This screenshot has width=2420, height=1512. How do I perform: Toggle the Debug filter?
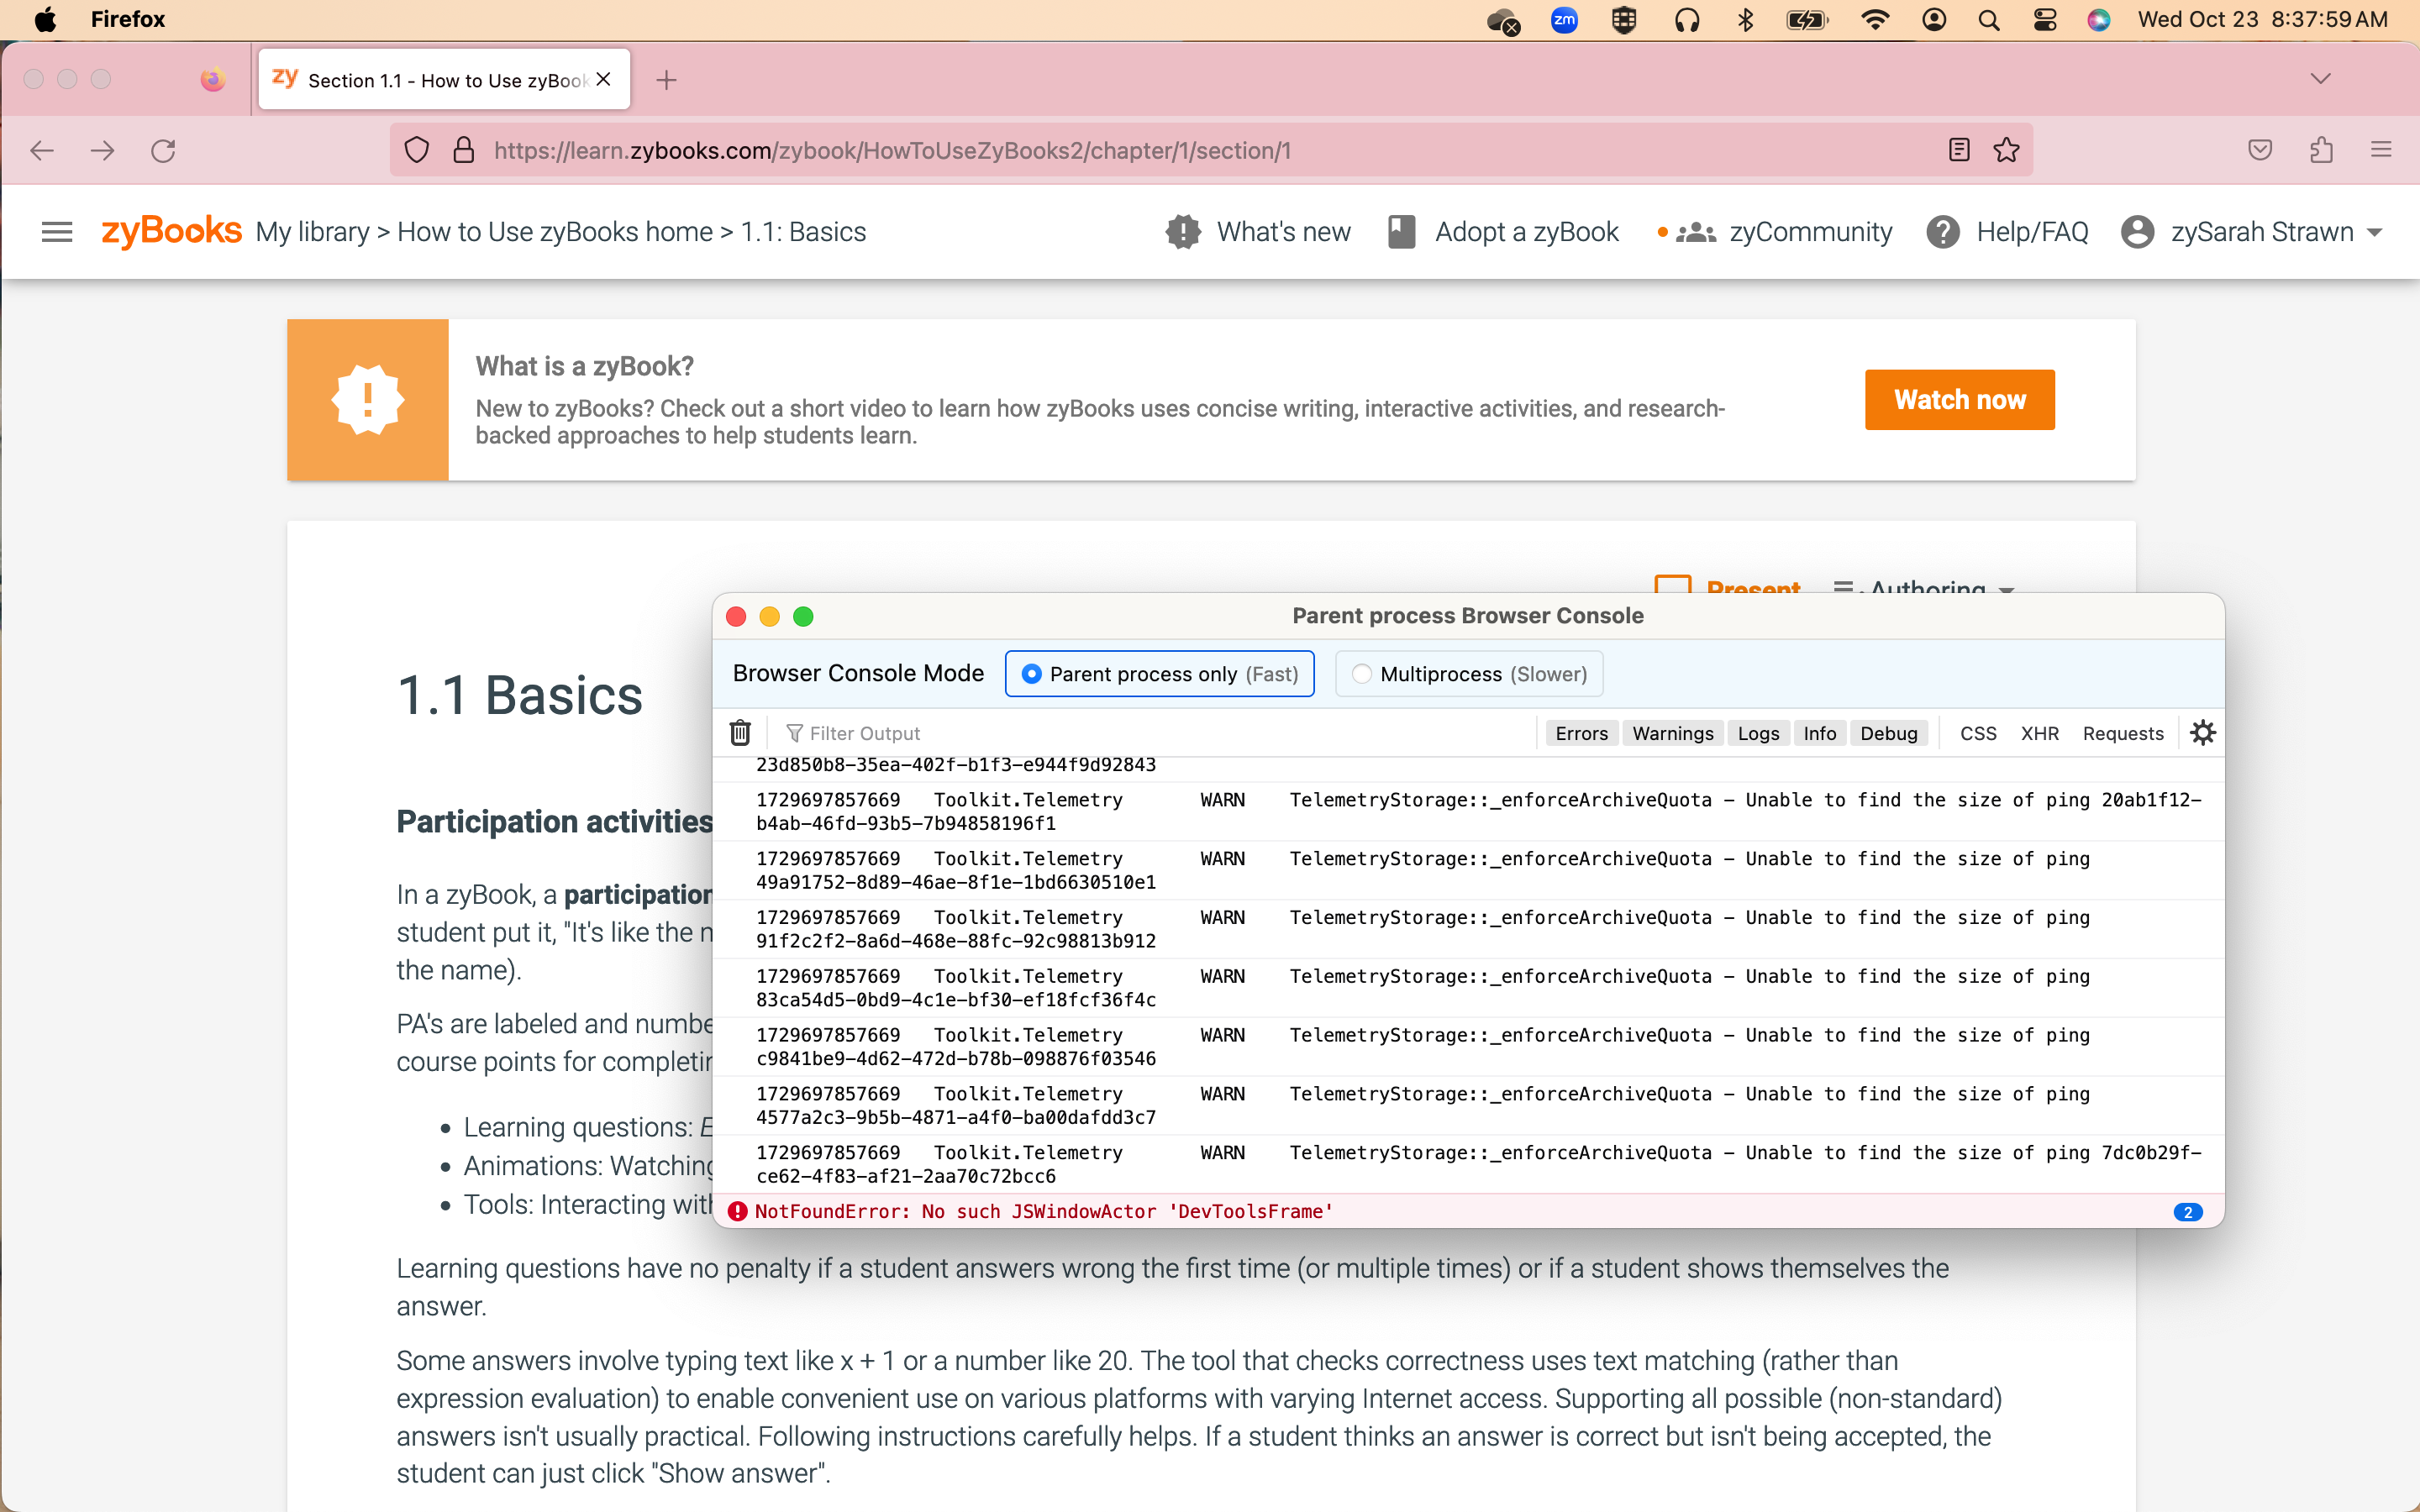pos(1889,733)
